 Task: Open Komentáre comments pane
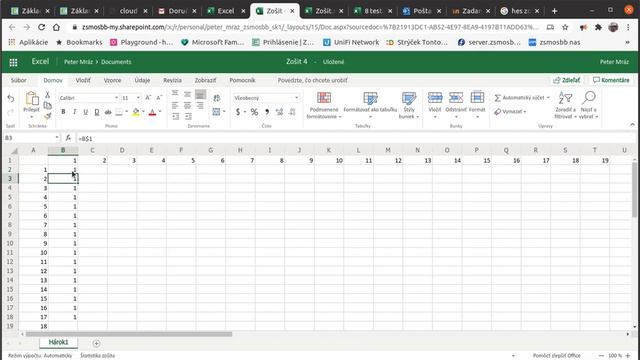tap(611, 80)
